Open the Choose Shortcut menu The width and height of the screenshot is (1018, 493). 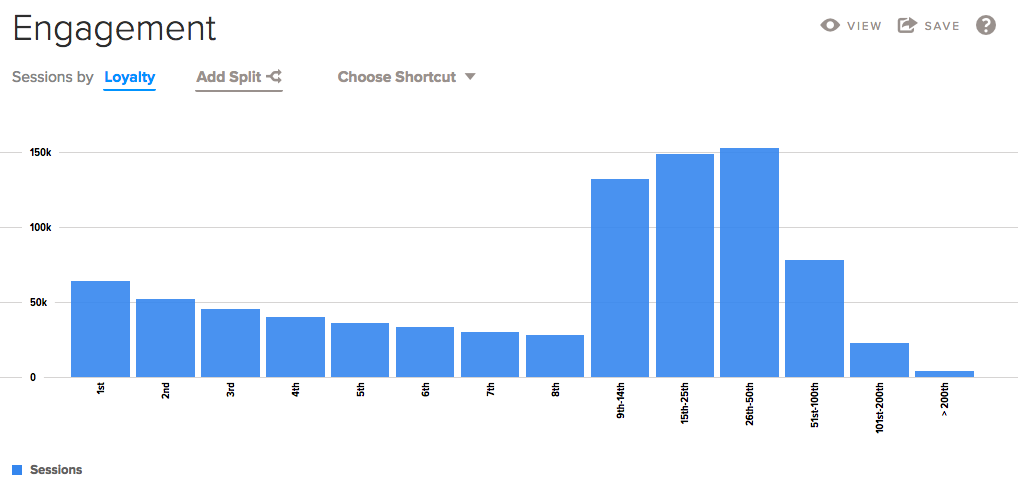(x=397, y=77)
